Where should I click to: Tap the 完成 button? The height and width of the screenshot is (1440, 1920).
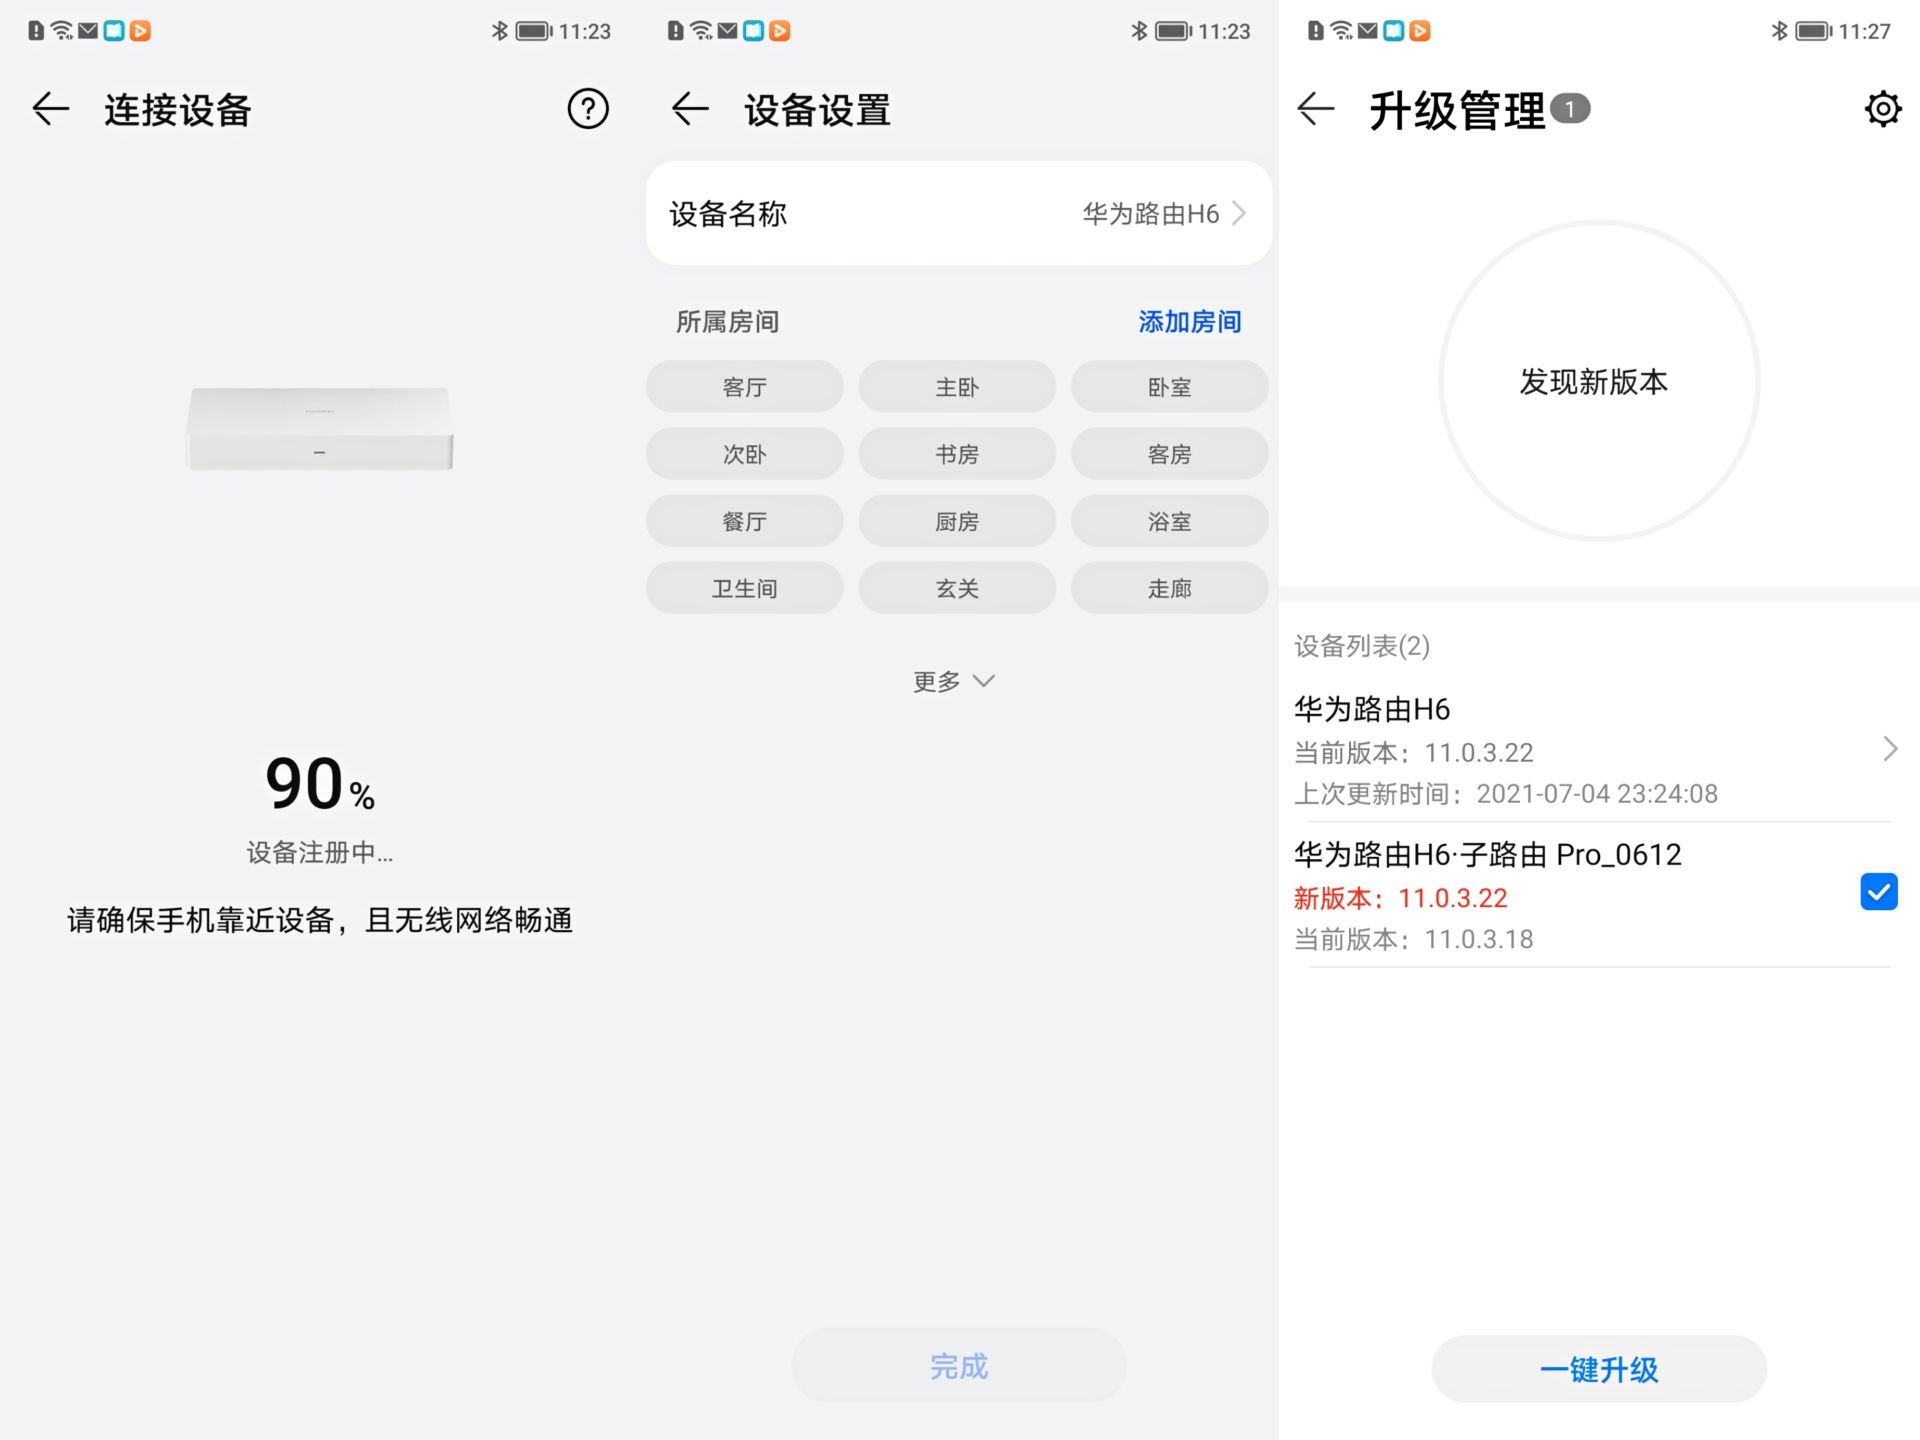pos(959,1366)
